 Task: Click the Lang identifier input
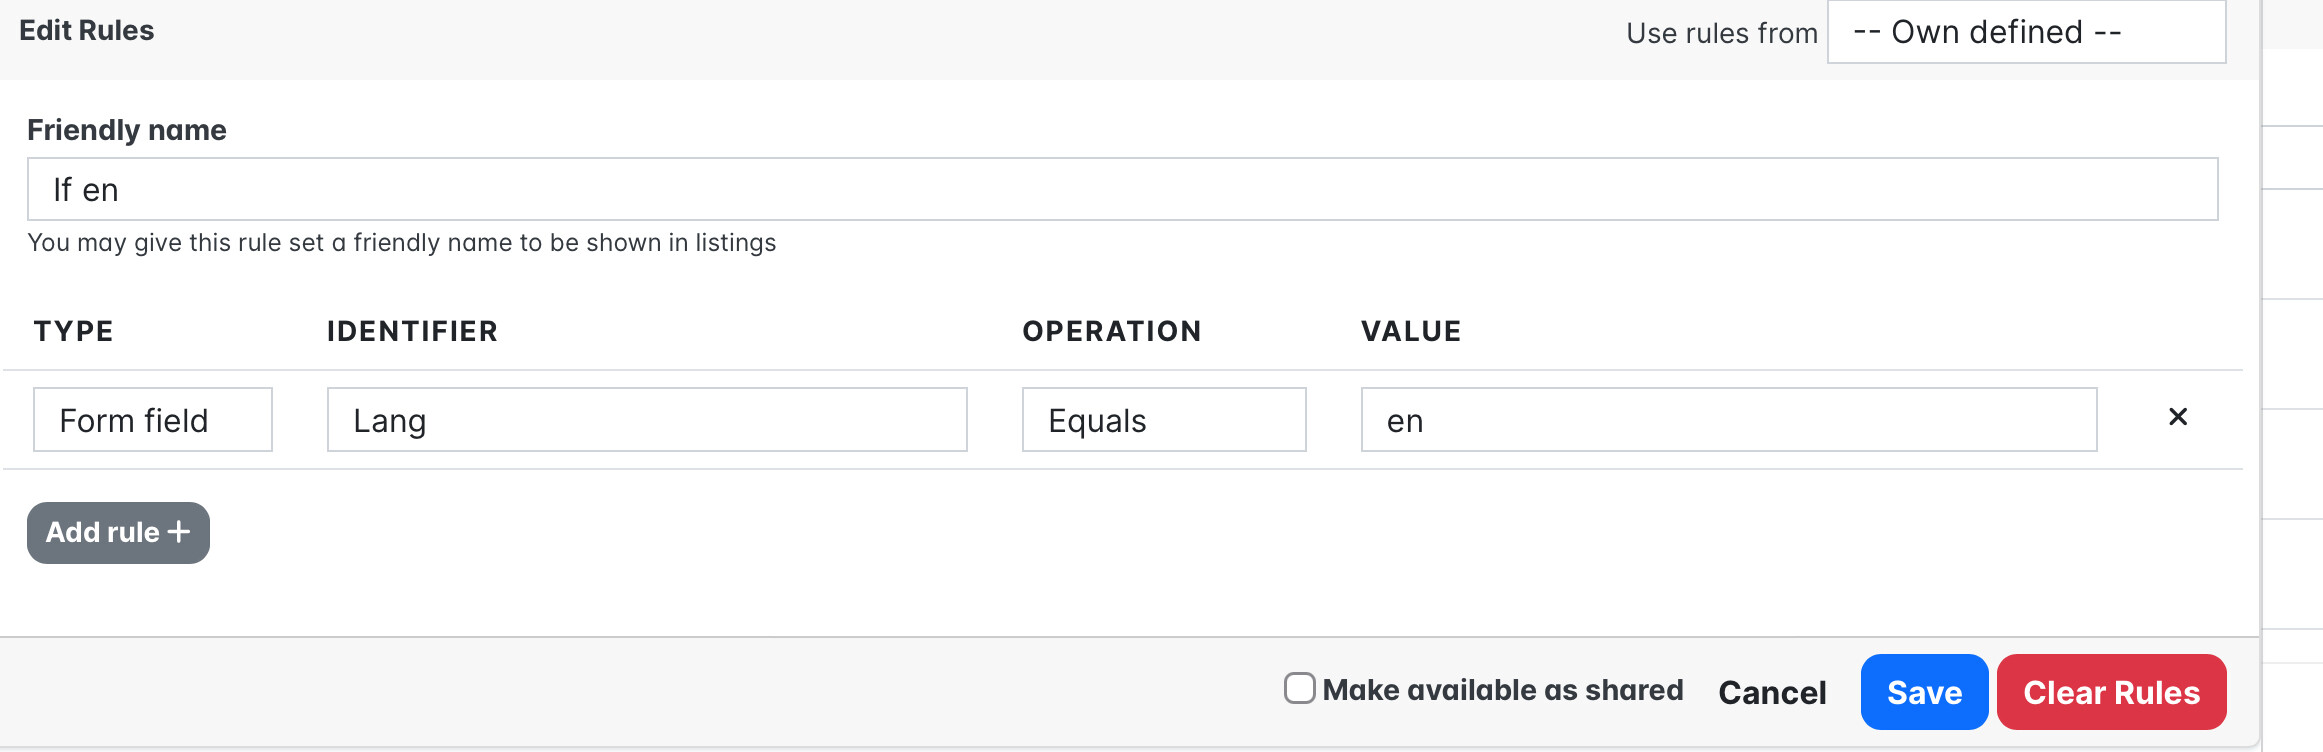click(646, 420)
